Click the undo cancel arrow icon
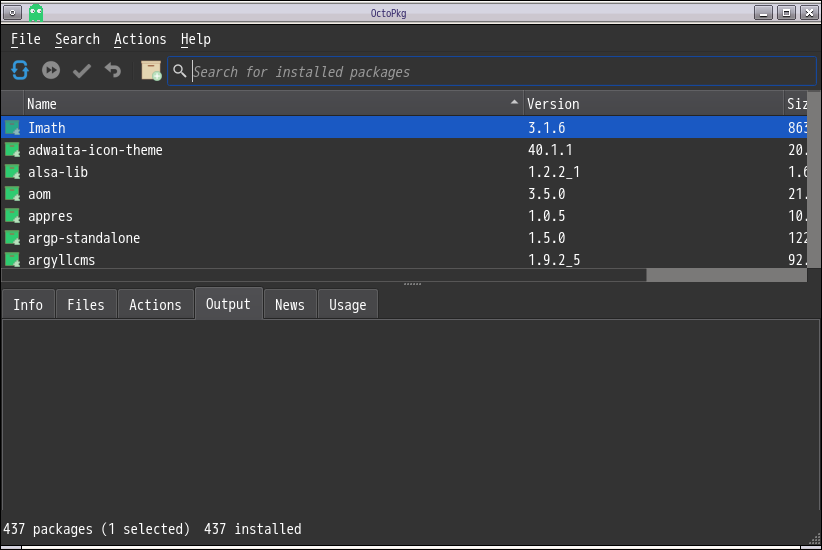Image resolution: width=822 pixels, height=550 pixels. click(113, 70)
